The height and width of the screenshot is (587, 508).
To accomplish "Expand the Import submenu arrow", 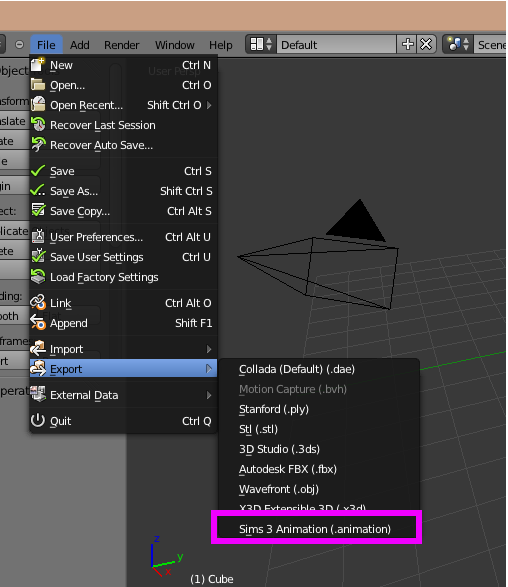I will click(209, 349).
